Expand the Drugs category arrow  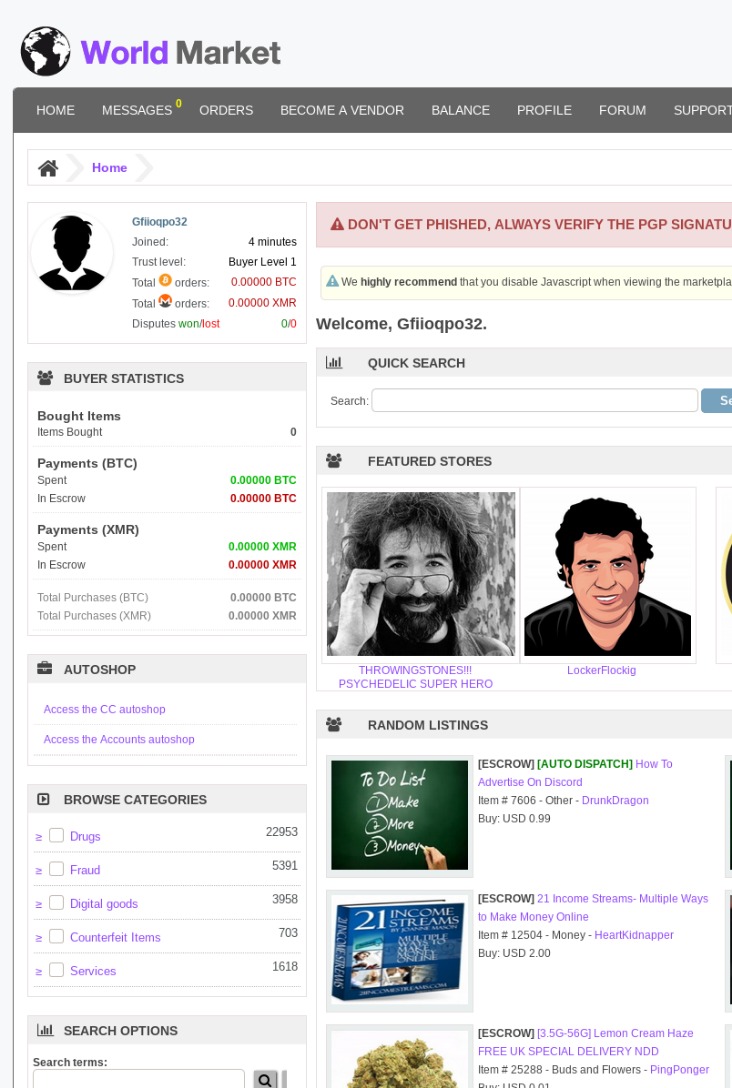(x=39, y=838)
